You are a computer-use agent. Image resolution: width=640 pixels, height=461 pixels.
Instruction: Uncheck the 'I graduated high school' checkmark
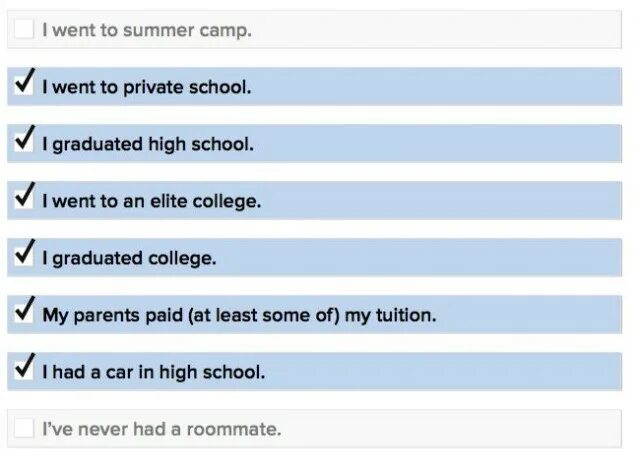[24, 143]
